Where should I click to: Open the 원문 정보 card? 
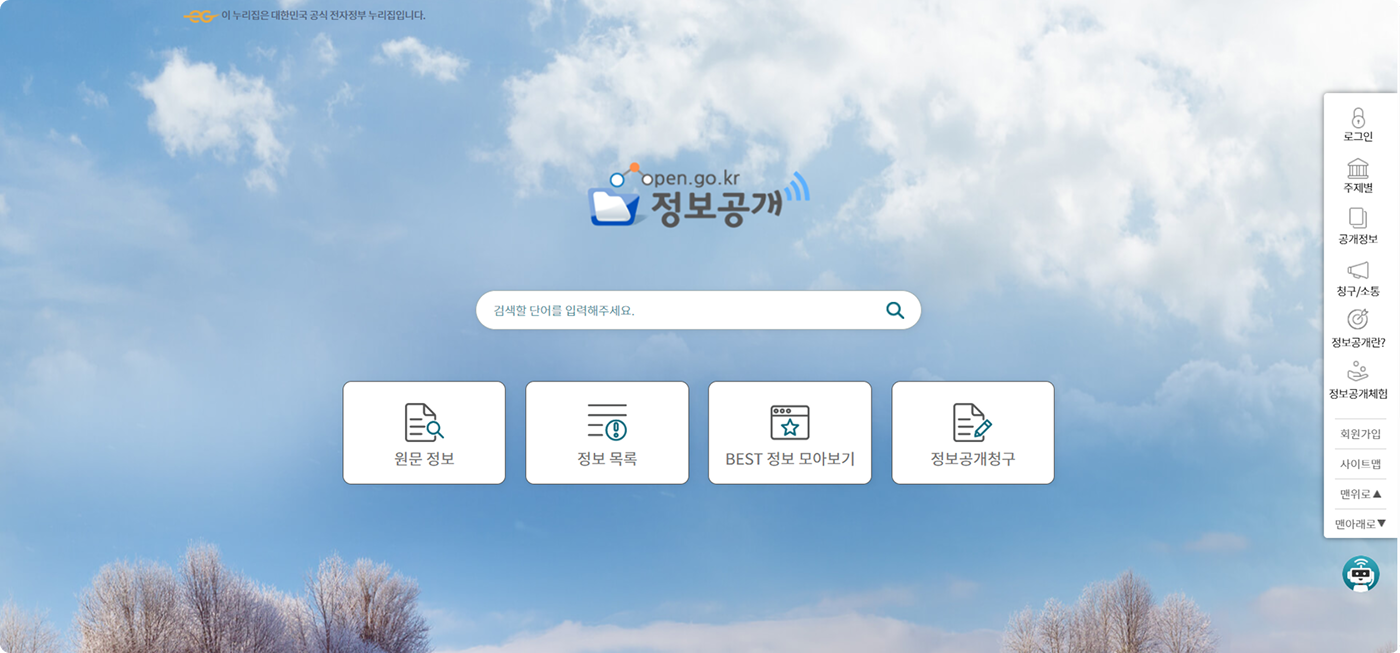coord(423,432)
